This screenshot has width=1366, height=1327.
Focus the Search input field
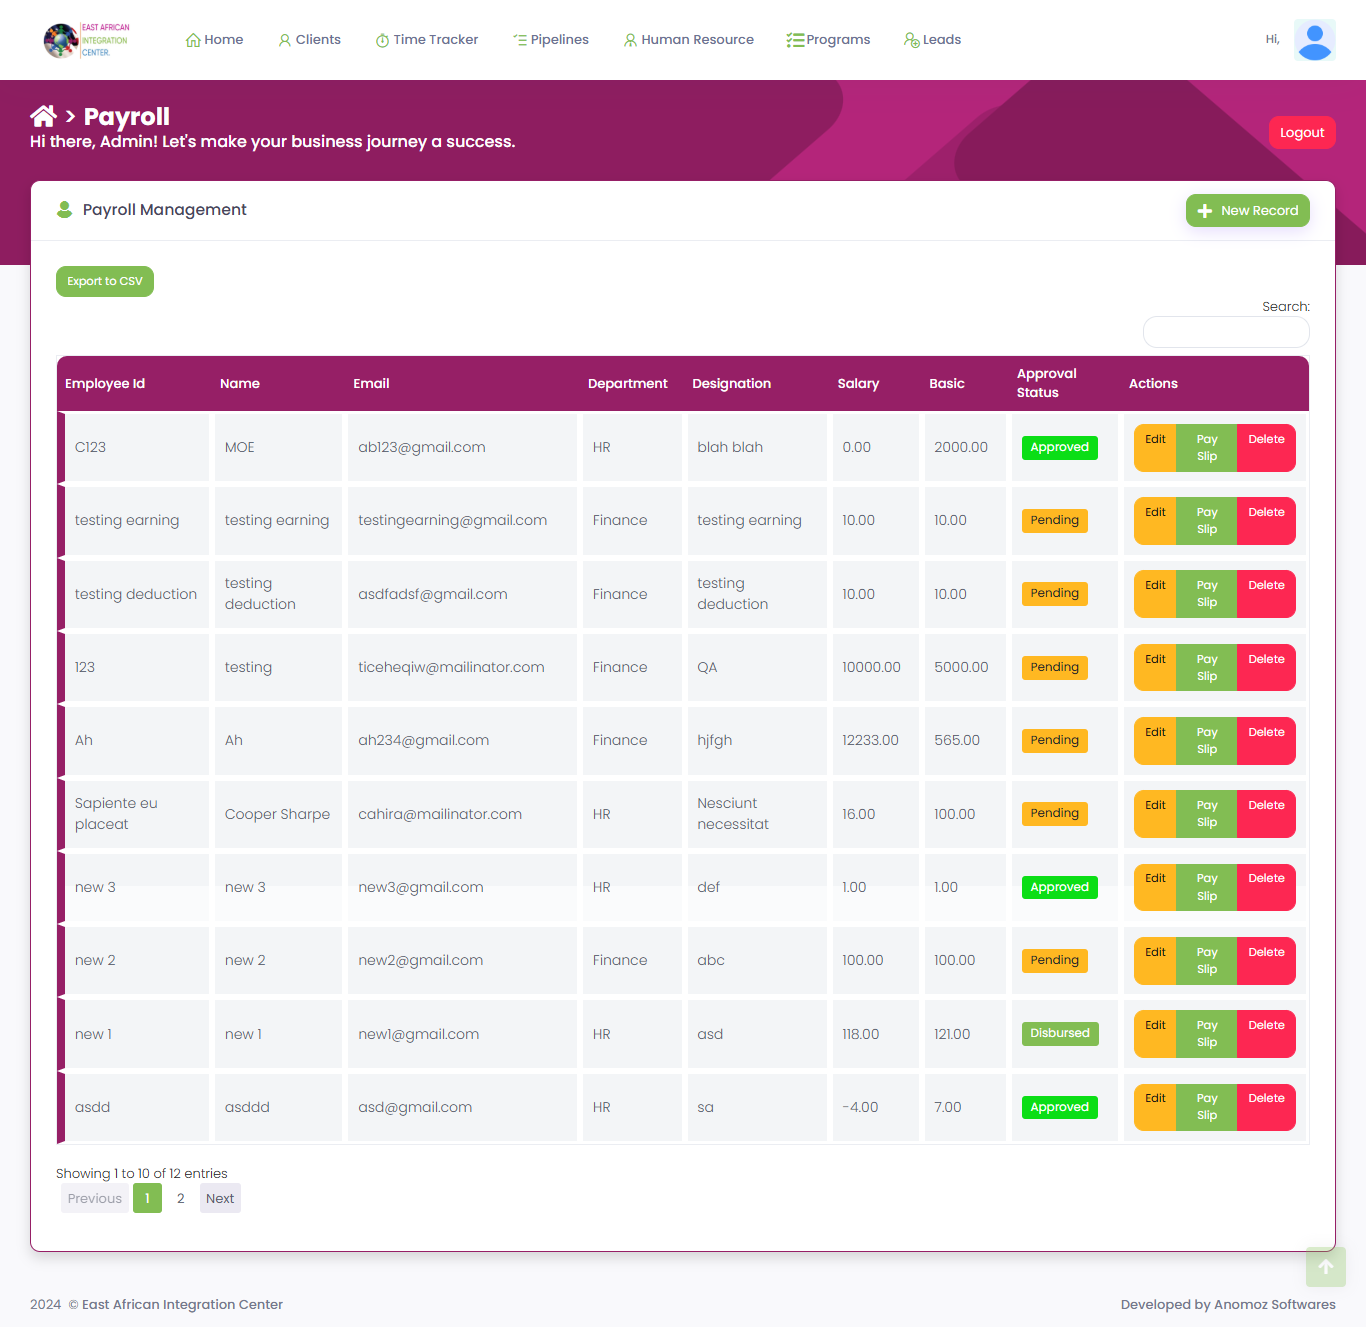1225,332
